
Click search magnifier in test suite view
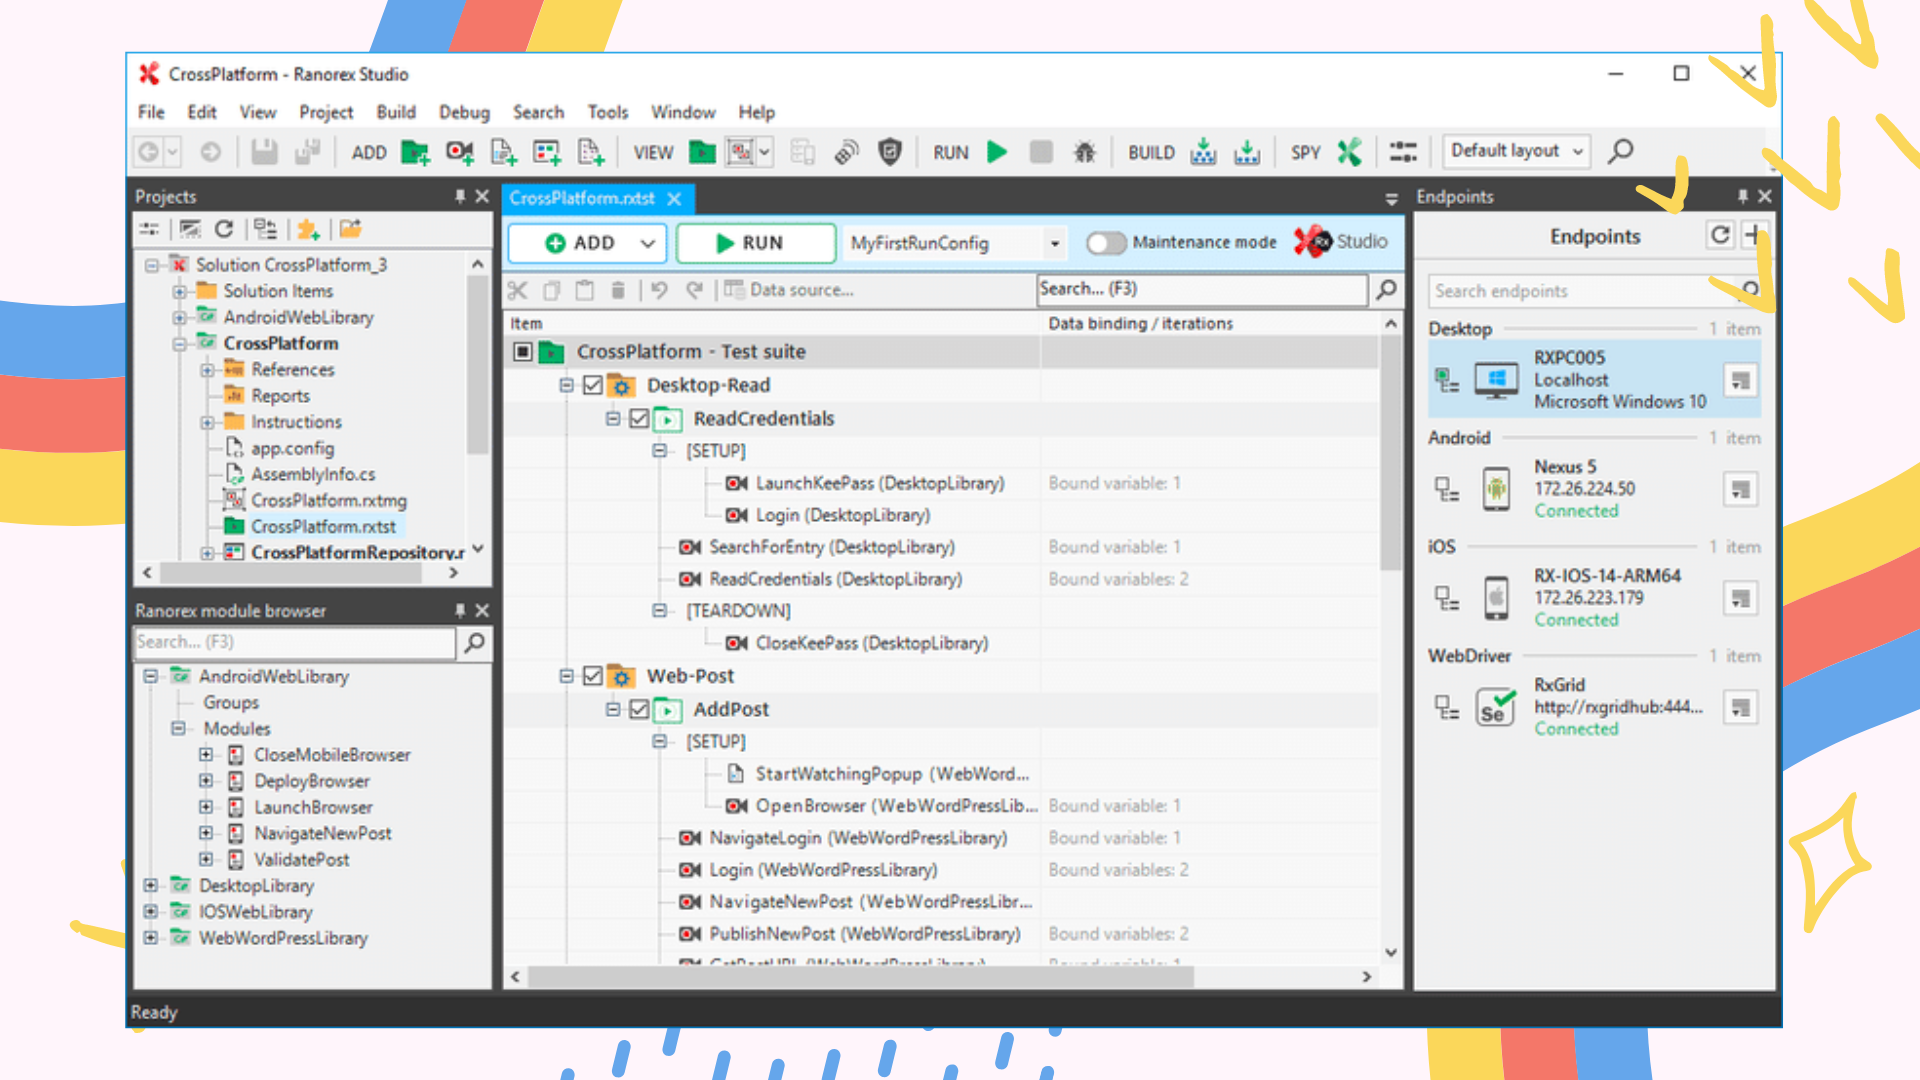[1386, 290]
